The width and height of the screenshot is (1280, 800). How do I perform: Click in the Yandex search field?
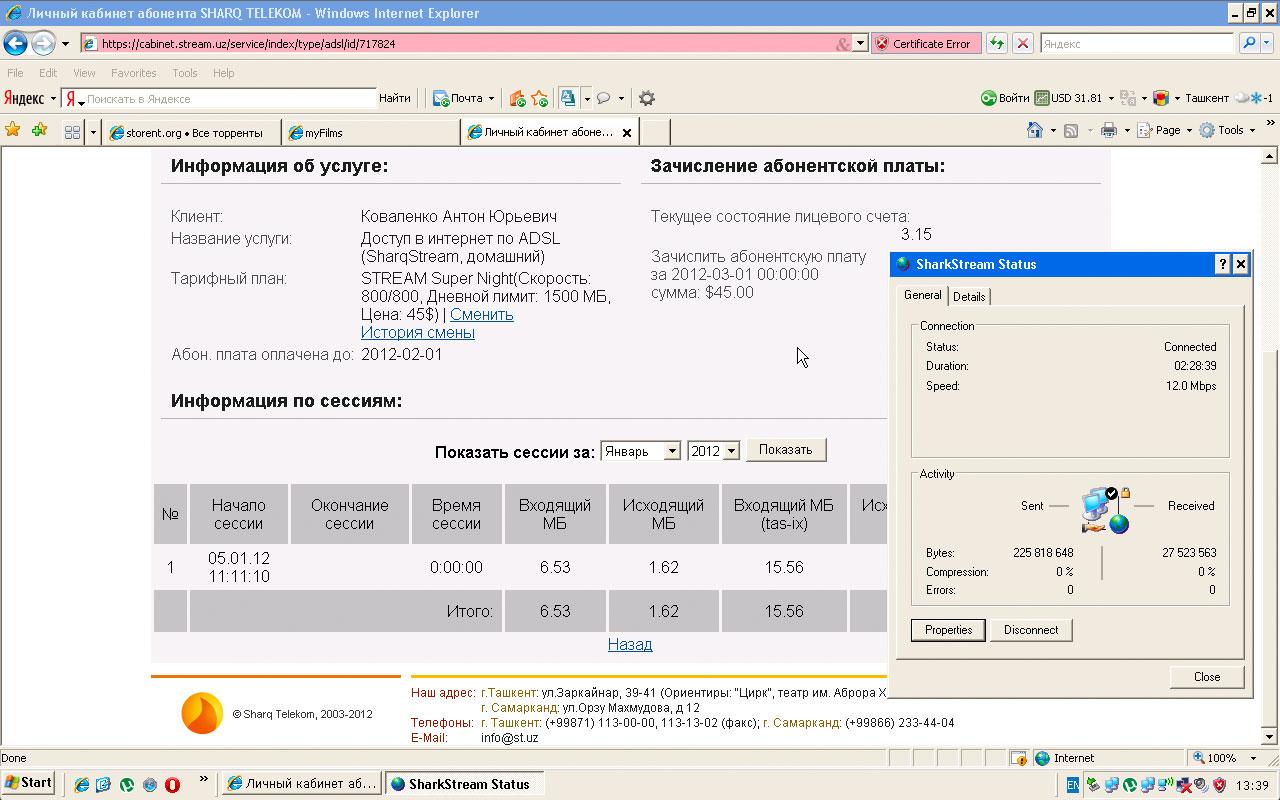coord(230,99)
